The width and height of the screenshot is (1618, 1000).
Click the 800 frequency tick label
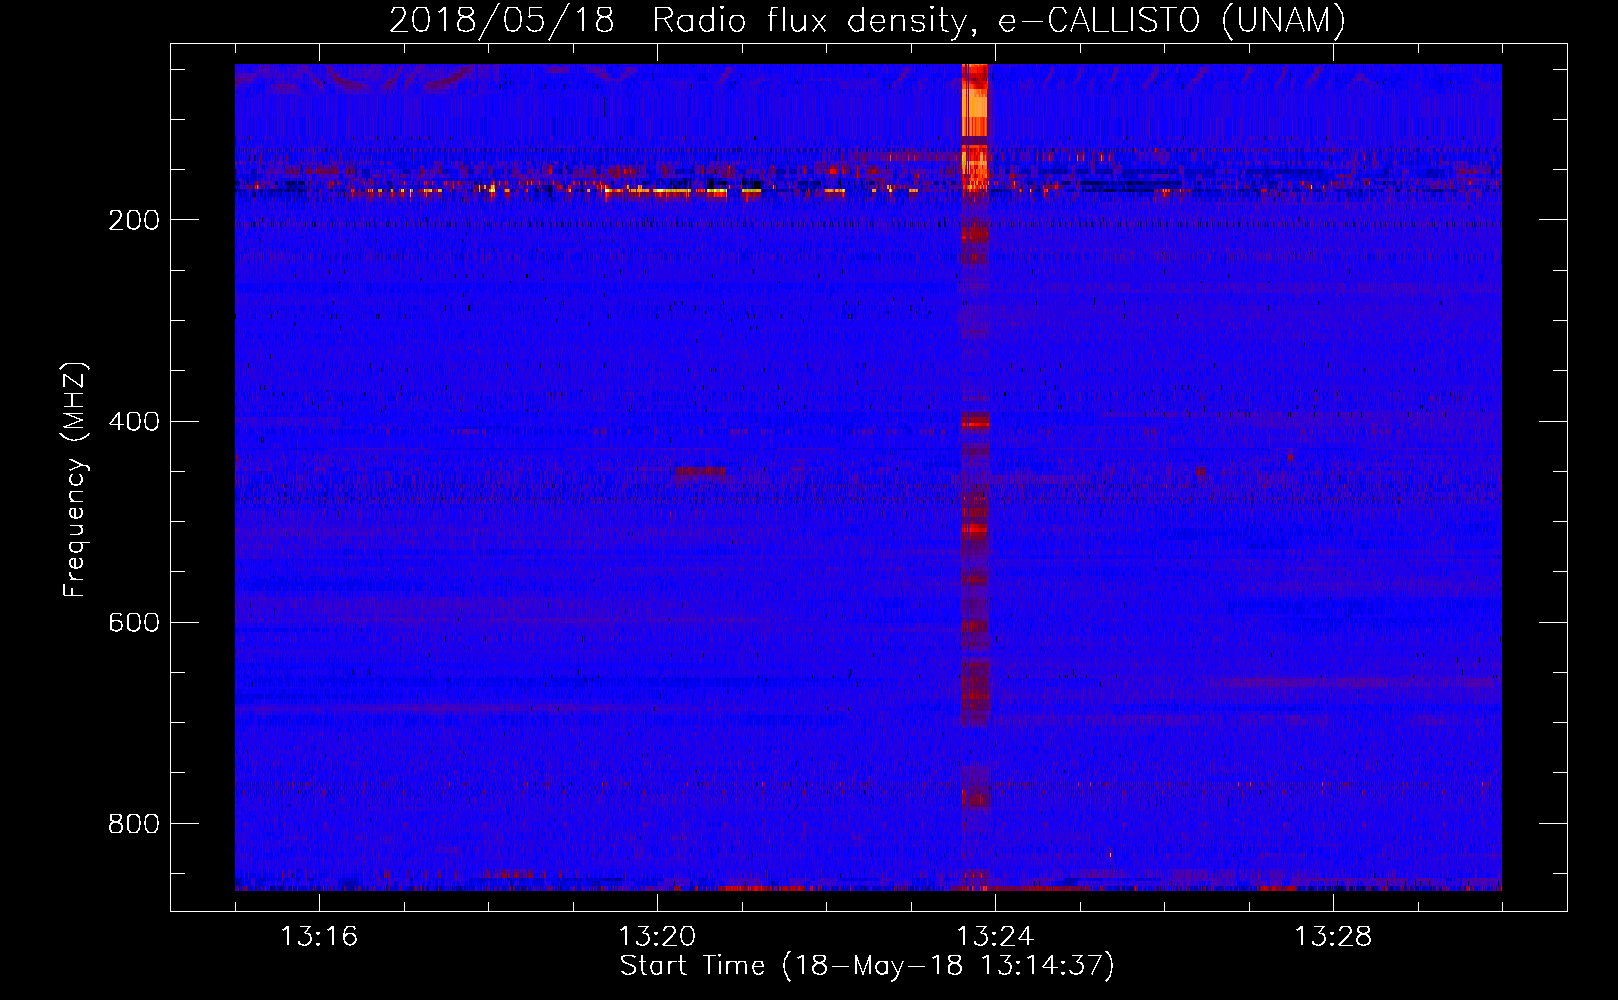[x=134, y=823]
